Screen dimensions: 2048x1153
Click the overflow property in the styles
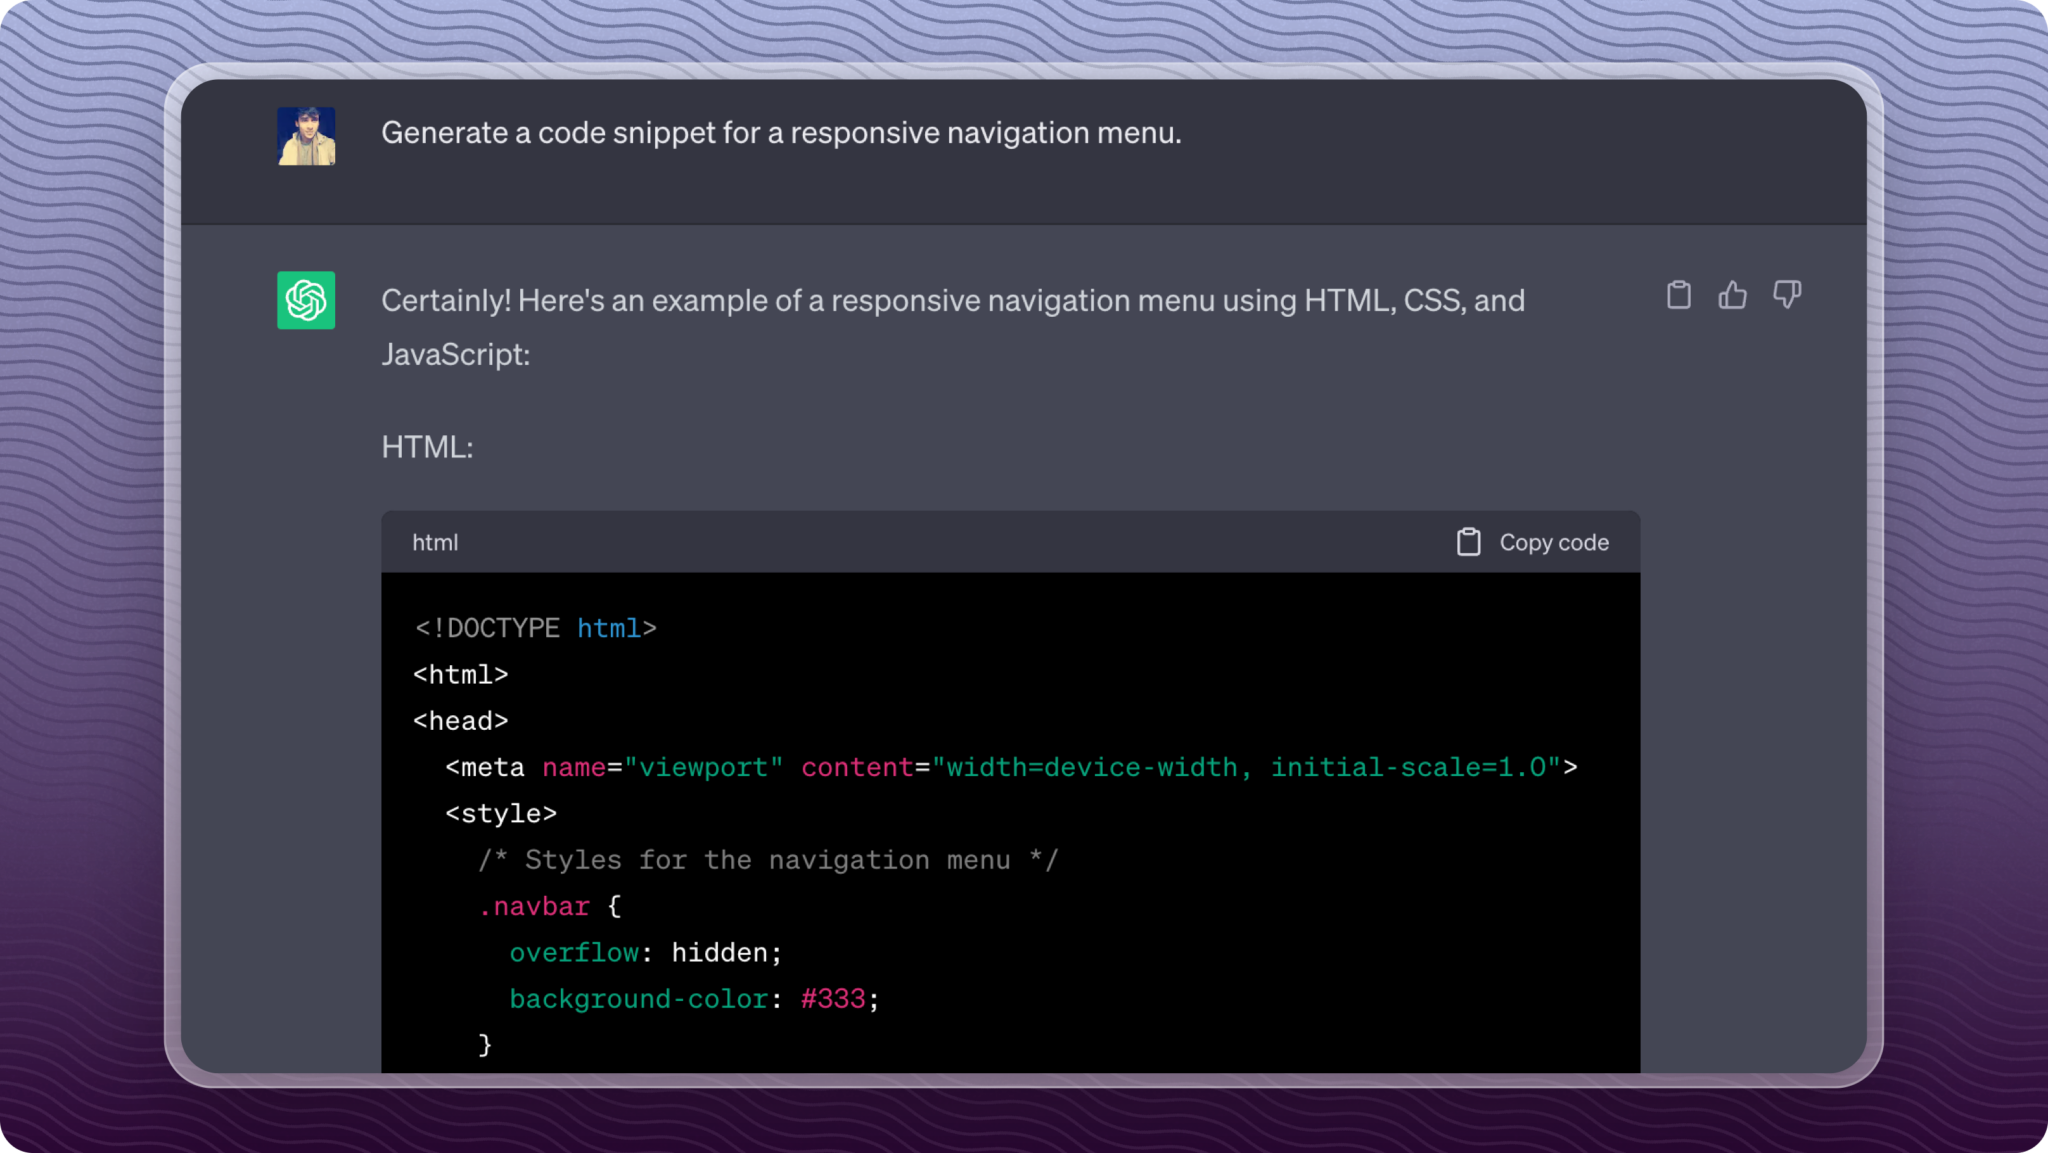pos(574,952)
